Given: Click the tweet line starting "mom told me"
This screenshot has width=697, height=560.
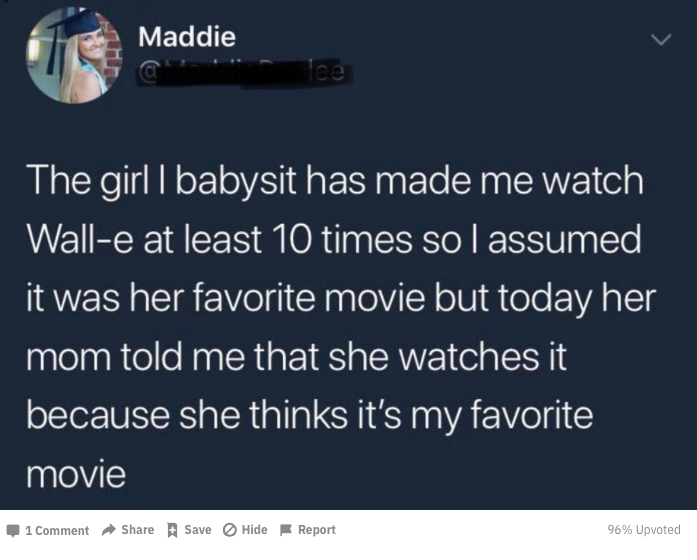Looking at the screenshot, I should (x=296, y=357).
